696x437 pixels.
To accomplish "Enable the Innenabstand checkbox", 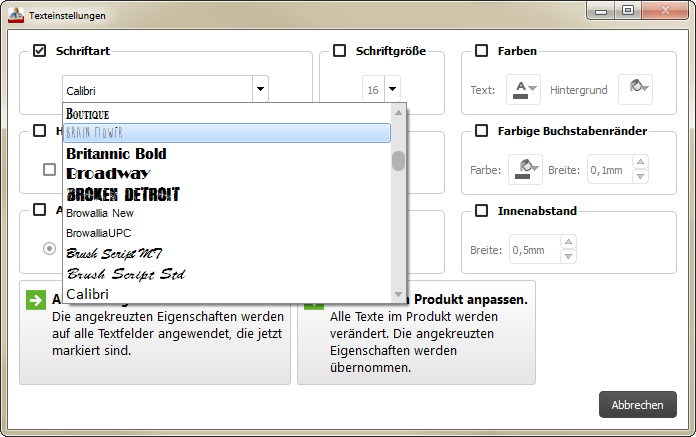I will coord(482,211).
